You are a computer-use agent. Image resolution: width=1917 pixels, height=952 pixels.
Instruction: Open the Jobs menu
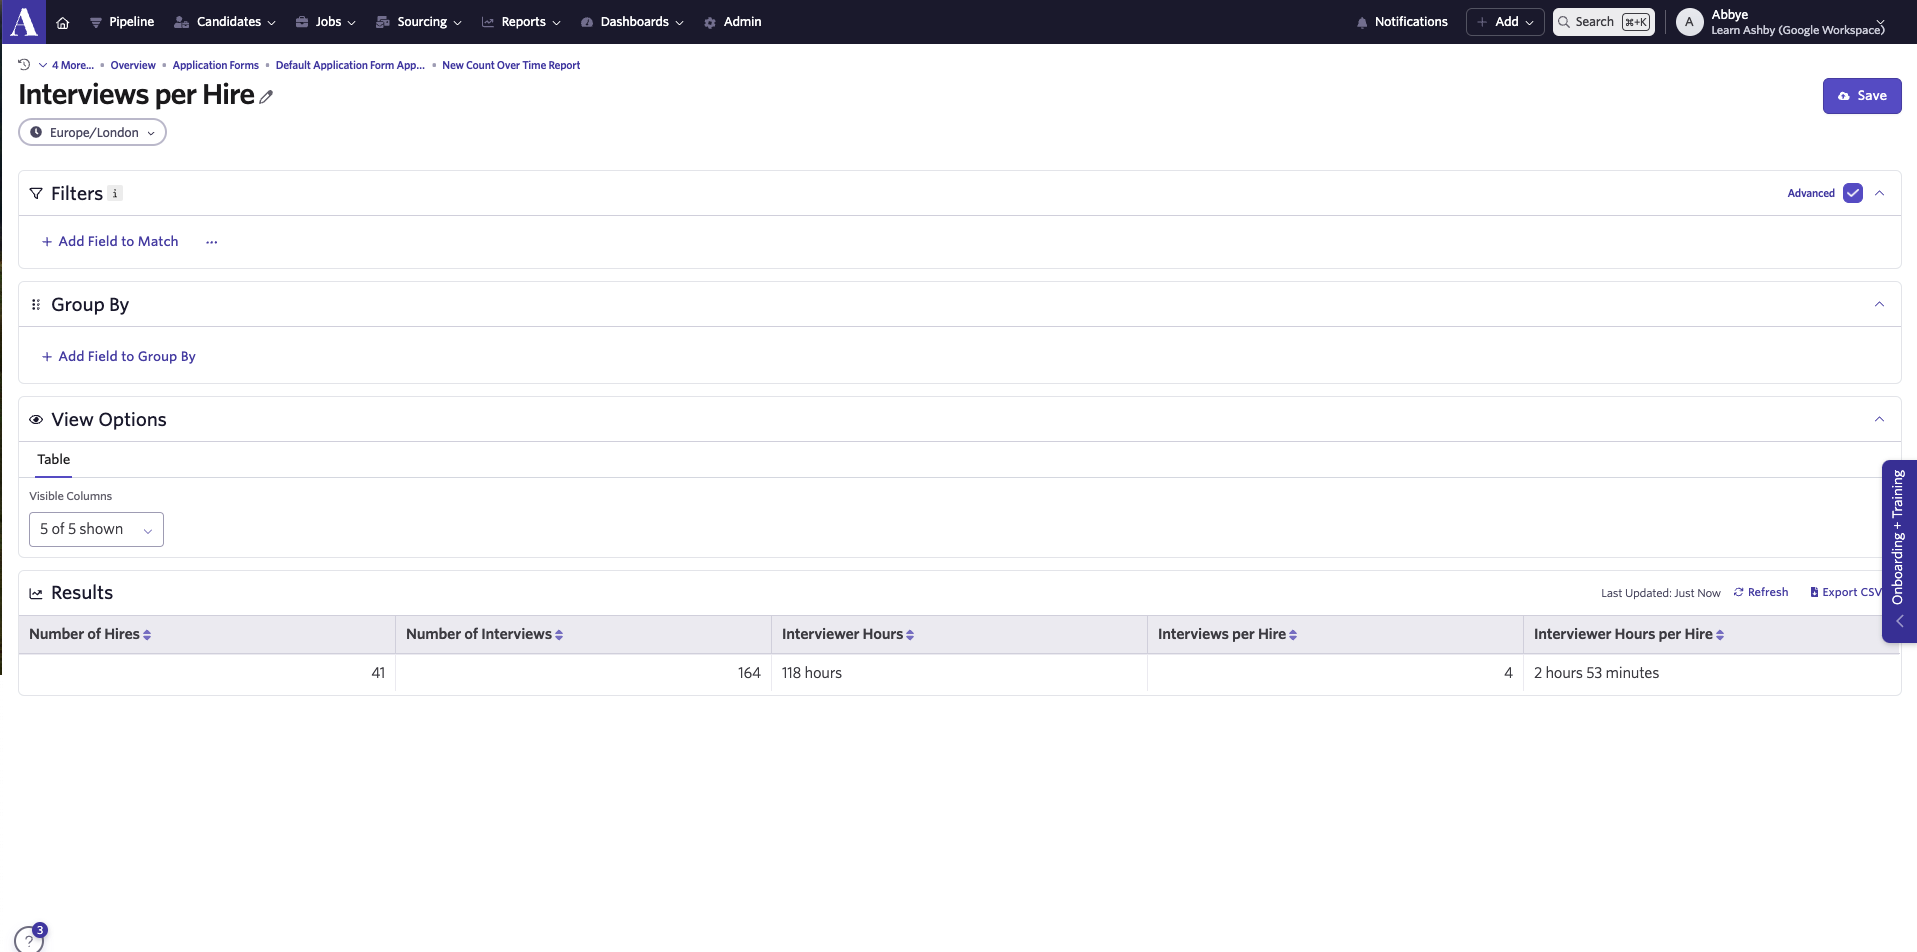tap(326, 22)
